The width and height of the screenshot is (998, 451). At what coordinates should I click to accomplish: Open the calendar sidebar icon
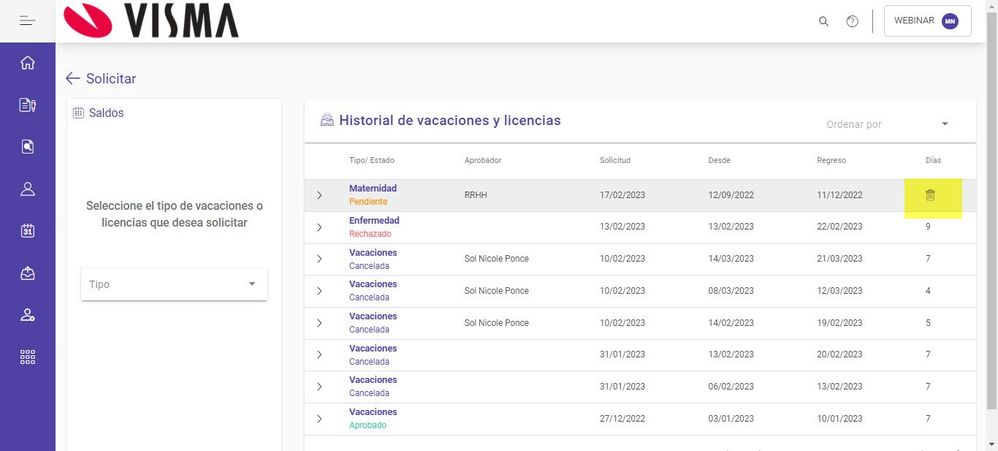tap(27, 231)
